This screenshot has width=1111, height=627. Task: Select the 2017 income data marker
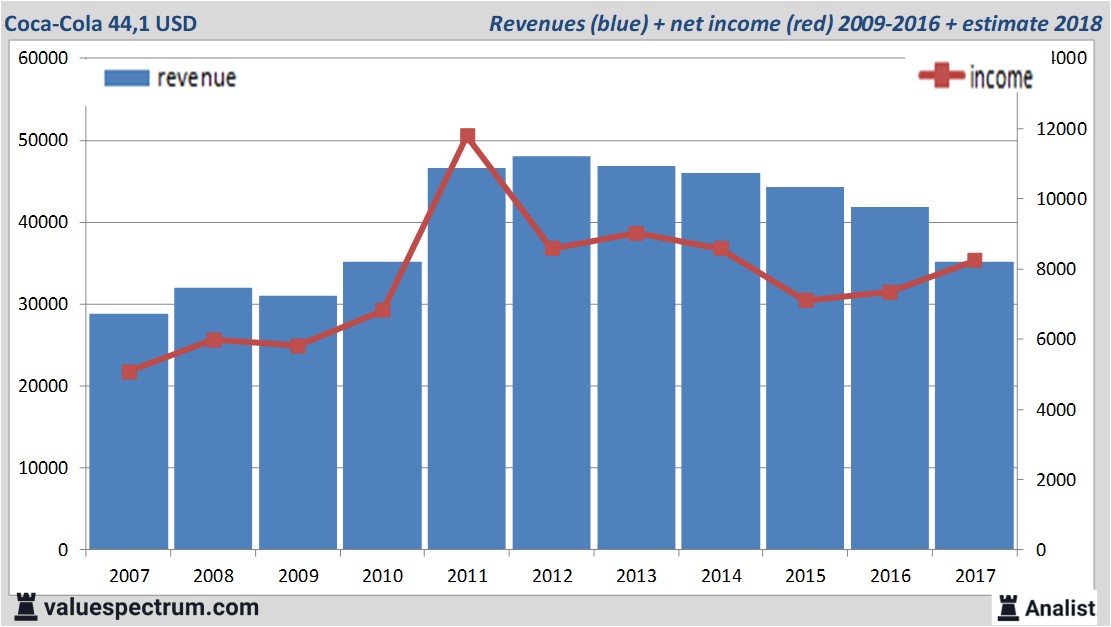(x=974, y=261)
